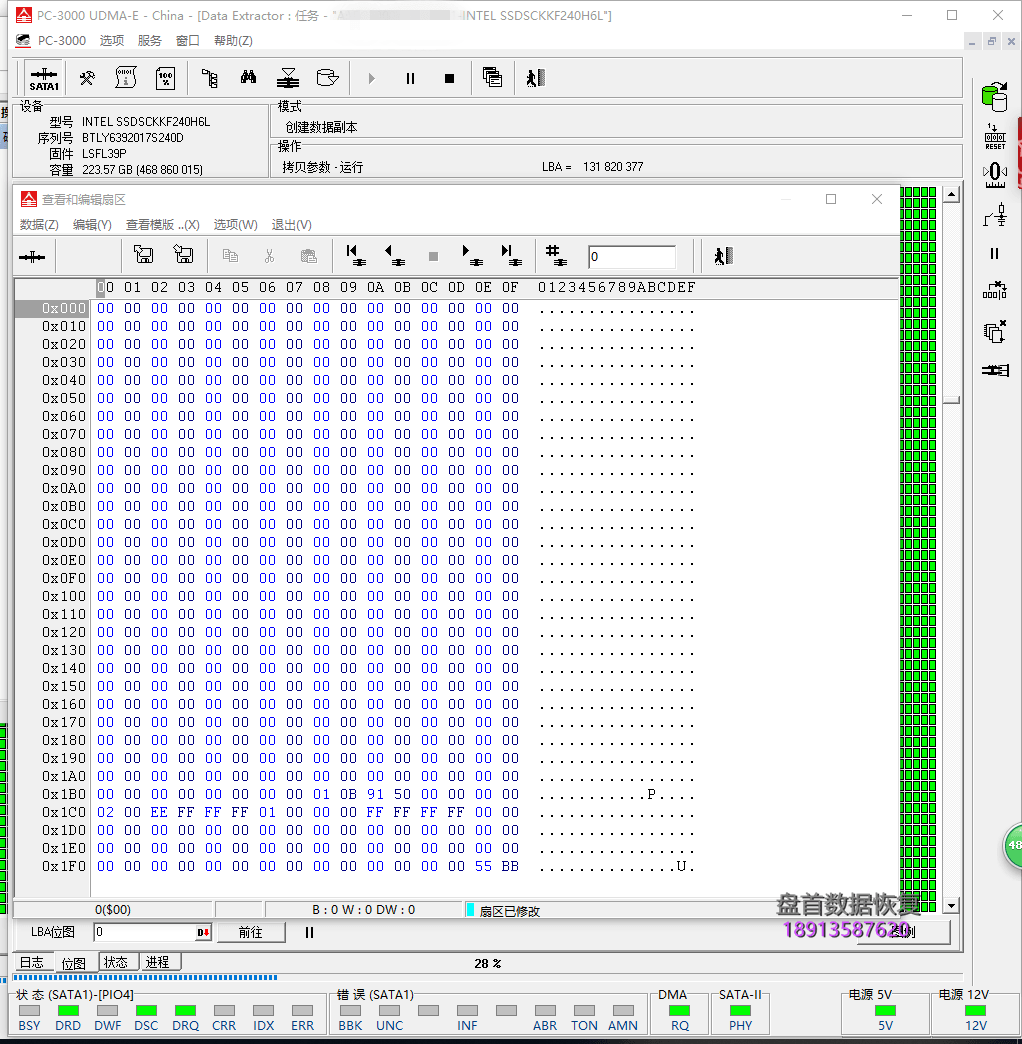
Task: Click the pause icon on right sidebar
Action: [995, 254]
